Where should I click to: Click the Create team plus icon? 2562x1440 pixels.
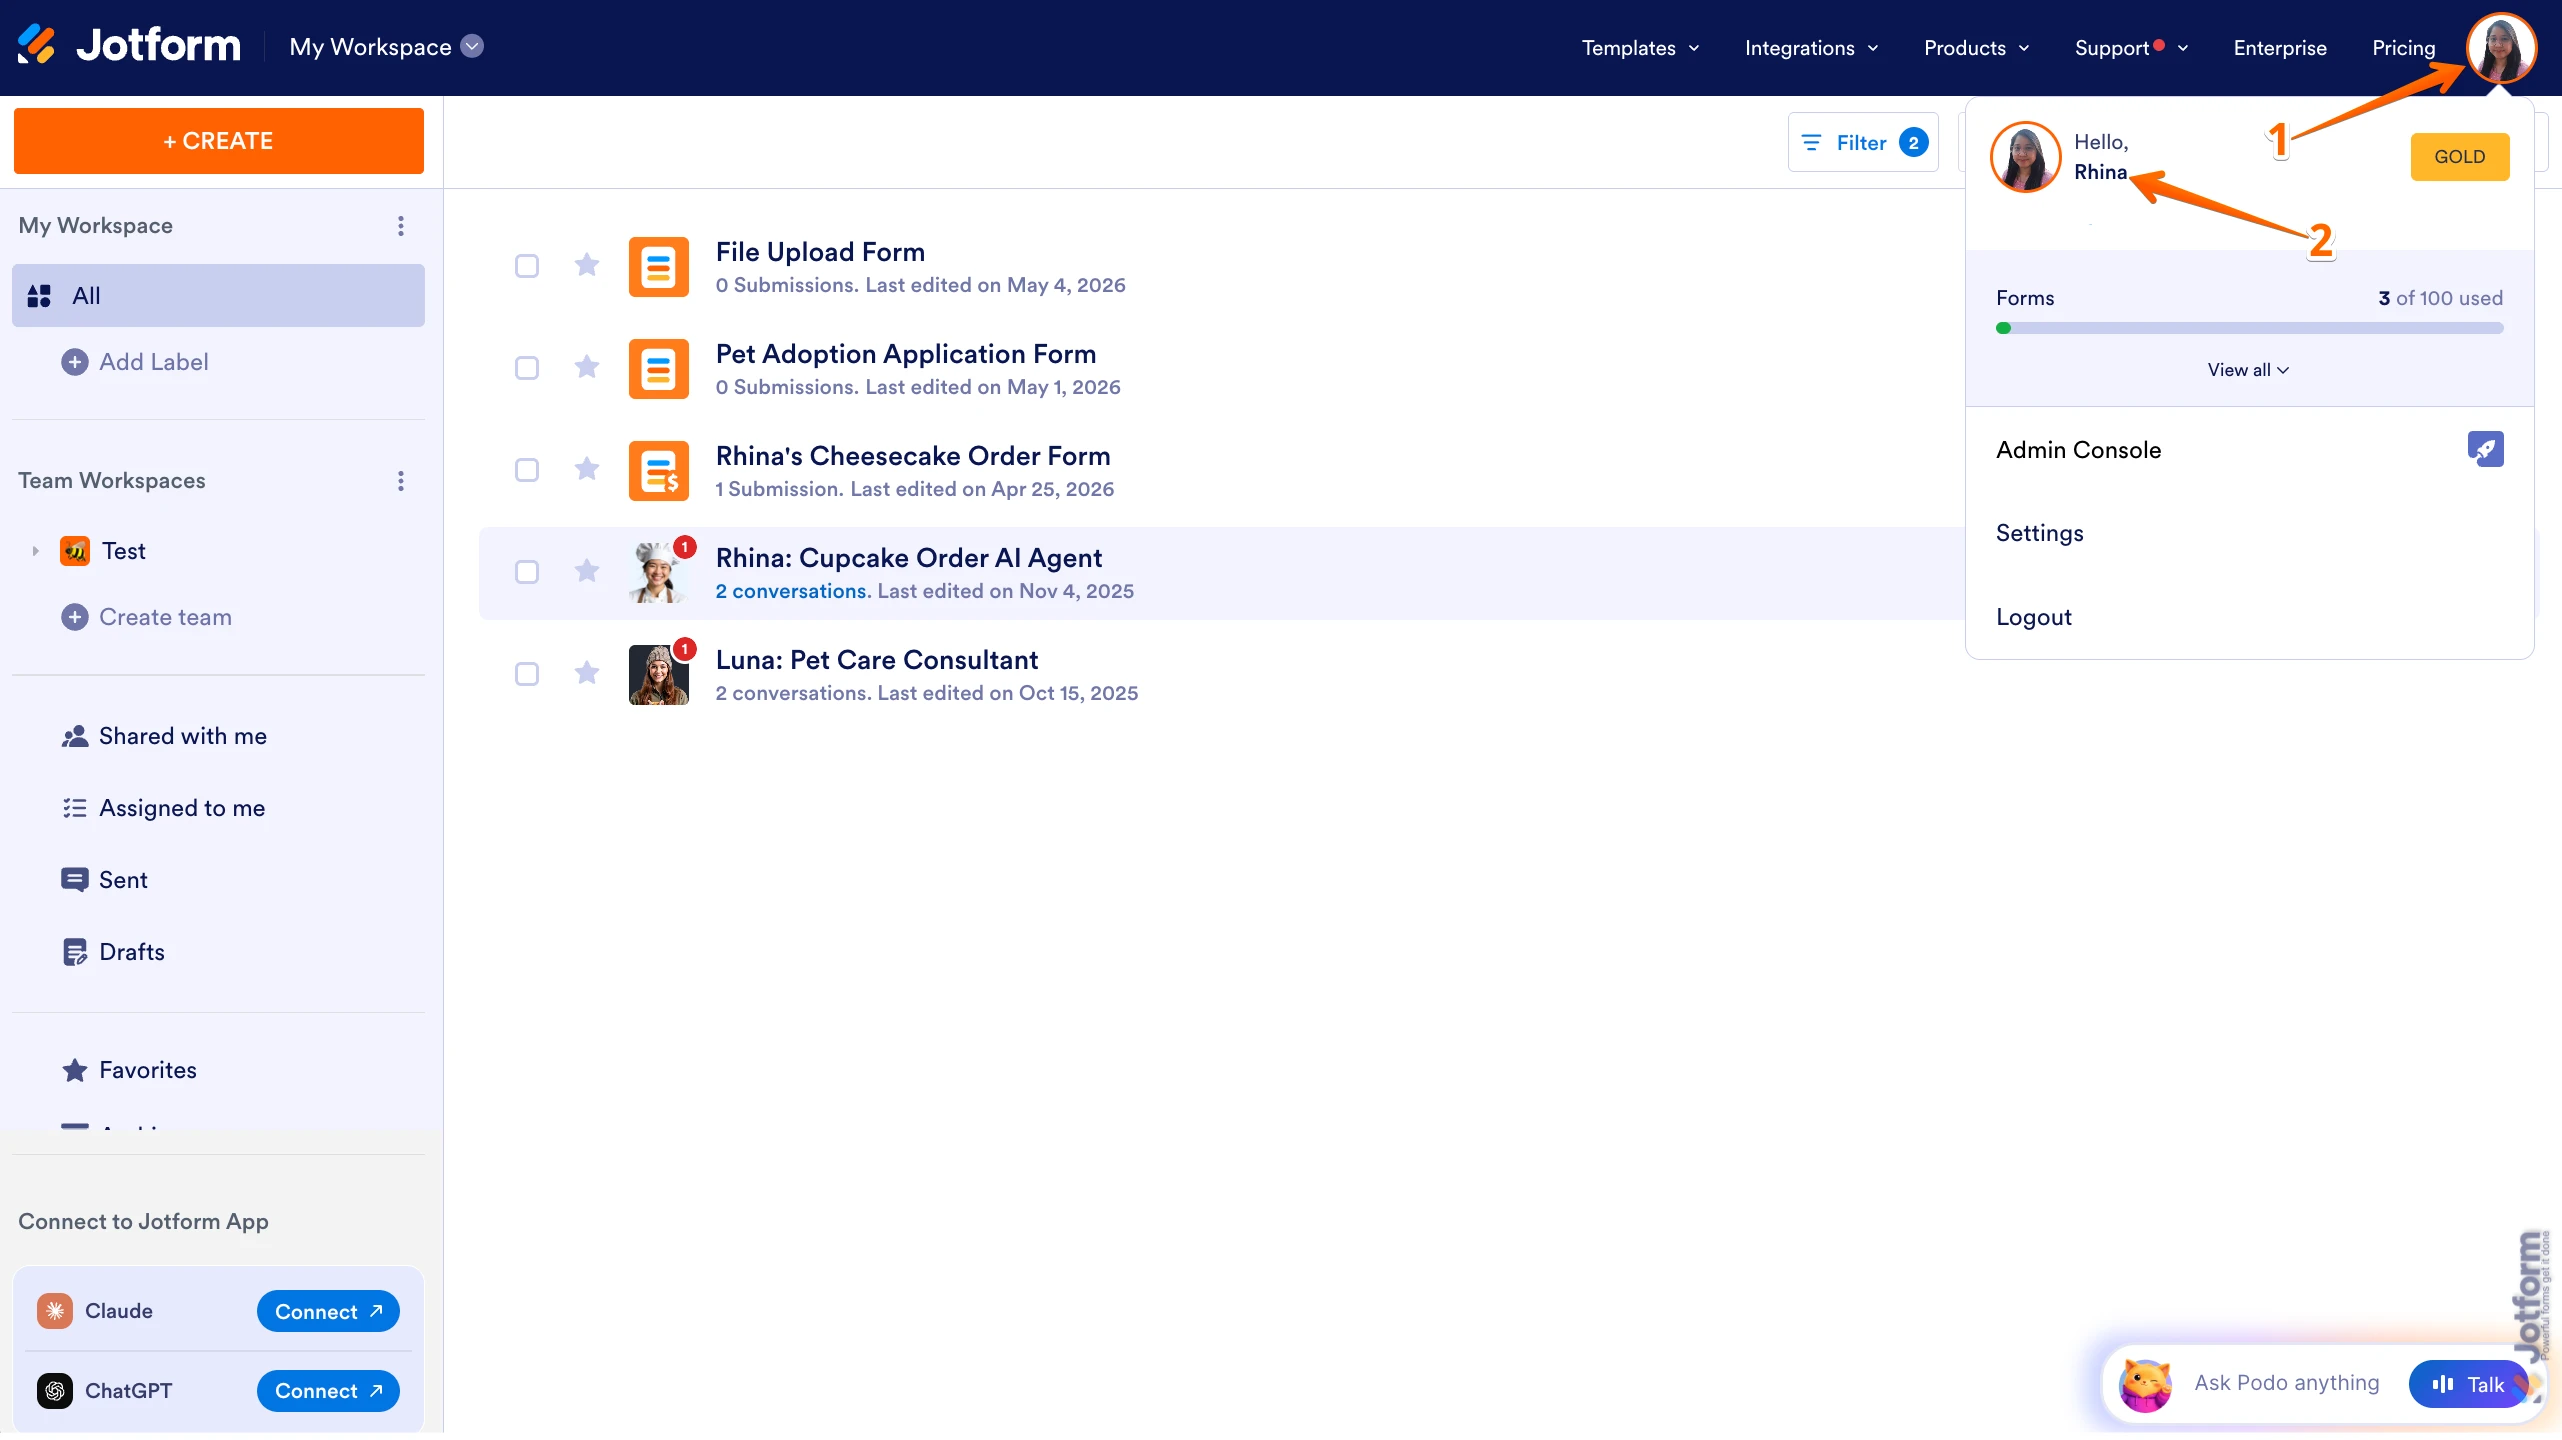point(75,617)
